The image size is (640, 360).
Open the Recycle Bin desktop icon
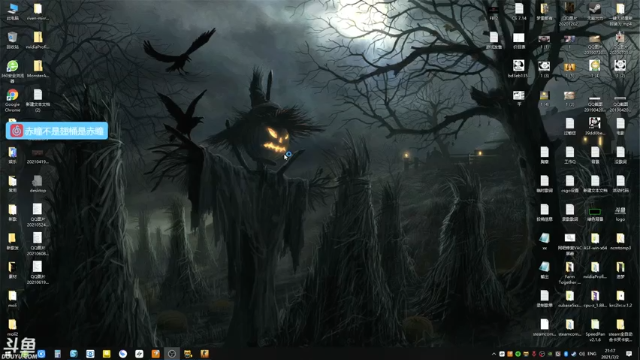coord(13,40)
